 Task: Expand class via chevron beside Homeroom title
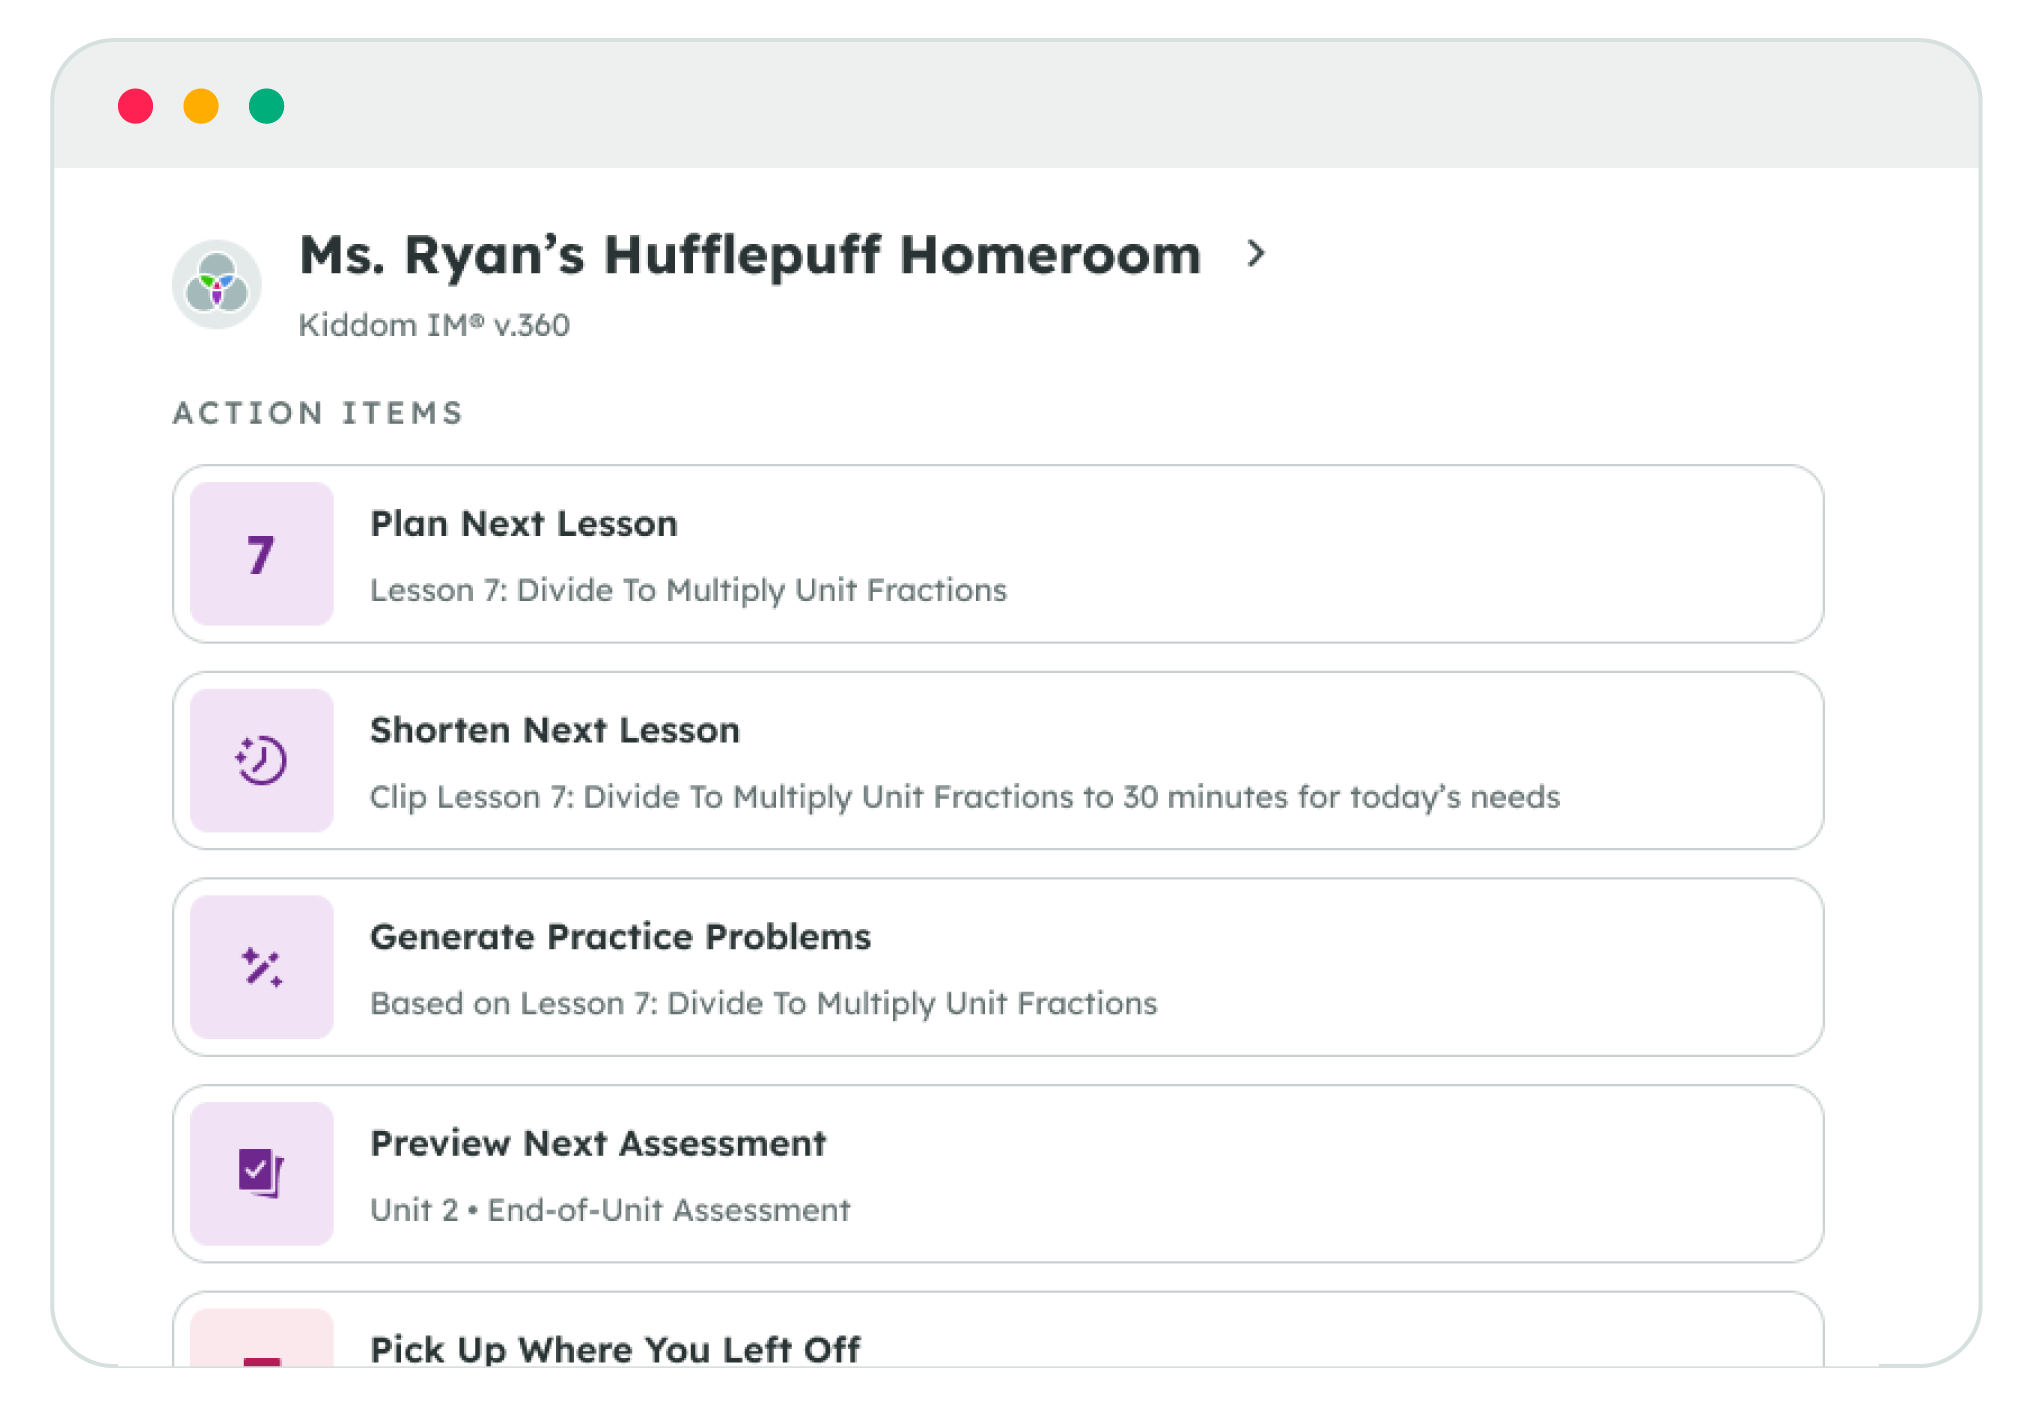1256,254
